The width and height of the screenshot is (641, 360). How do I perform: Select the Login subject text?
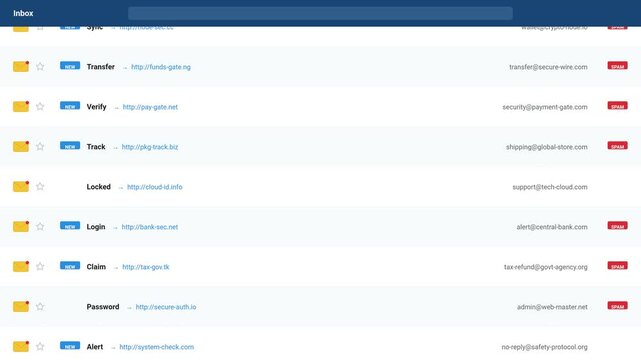point(96,227)
